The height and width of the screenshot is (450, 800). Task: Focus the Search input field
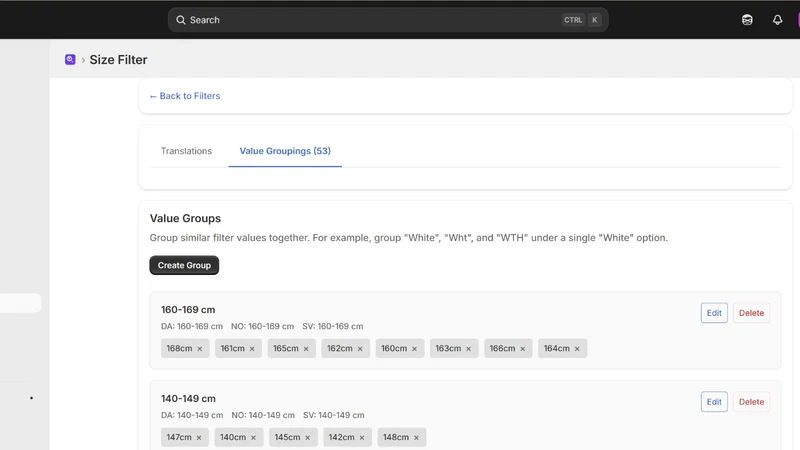[388, 20]
